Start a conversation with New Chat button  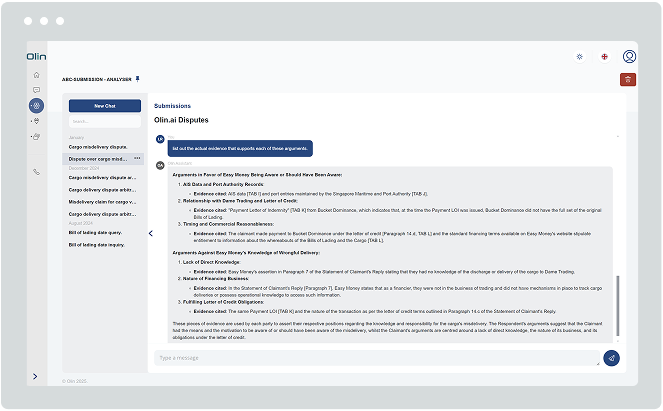pyautogui.click(x=105, y=105)
